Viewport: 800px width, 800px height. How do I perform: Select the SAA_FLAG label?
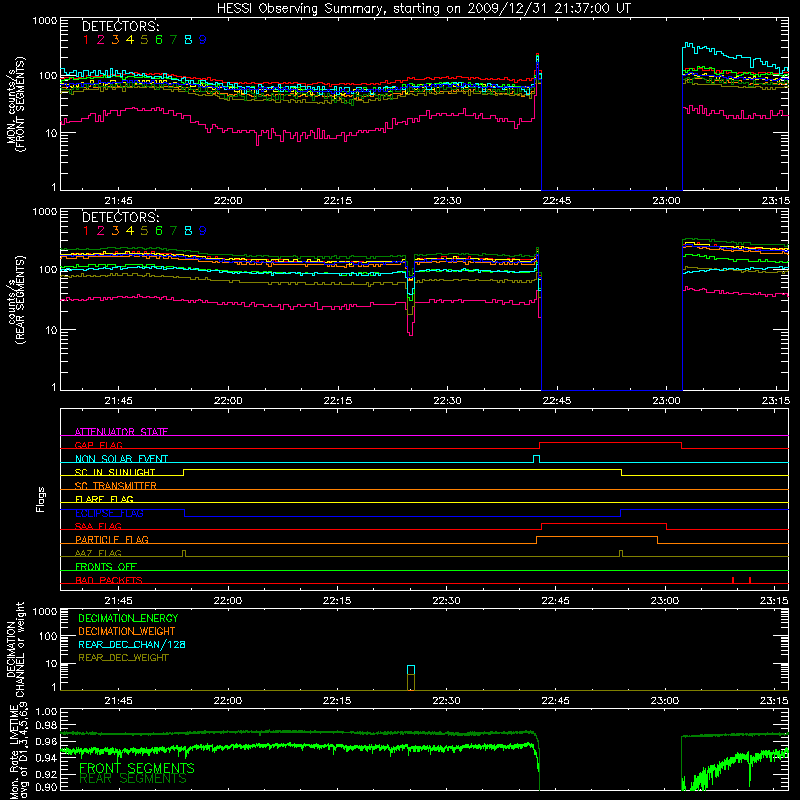pos(98,527)
